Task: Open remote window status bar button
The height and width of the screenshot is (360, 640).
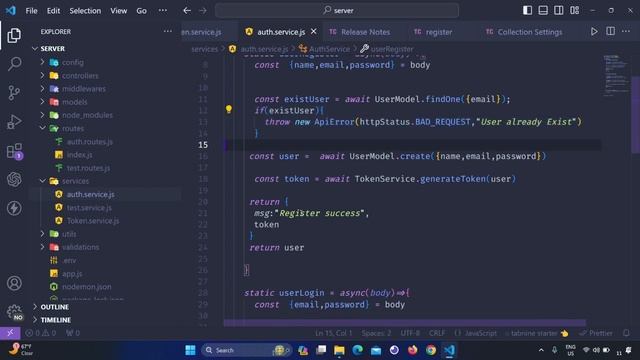Action: 10,333
